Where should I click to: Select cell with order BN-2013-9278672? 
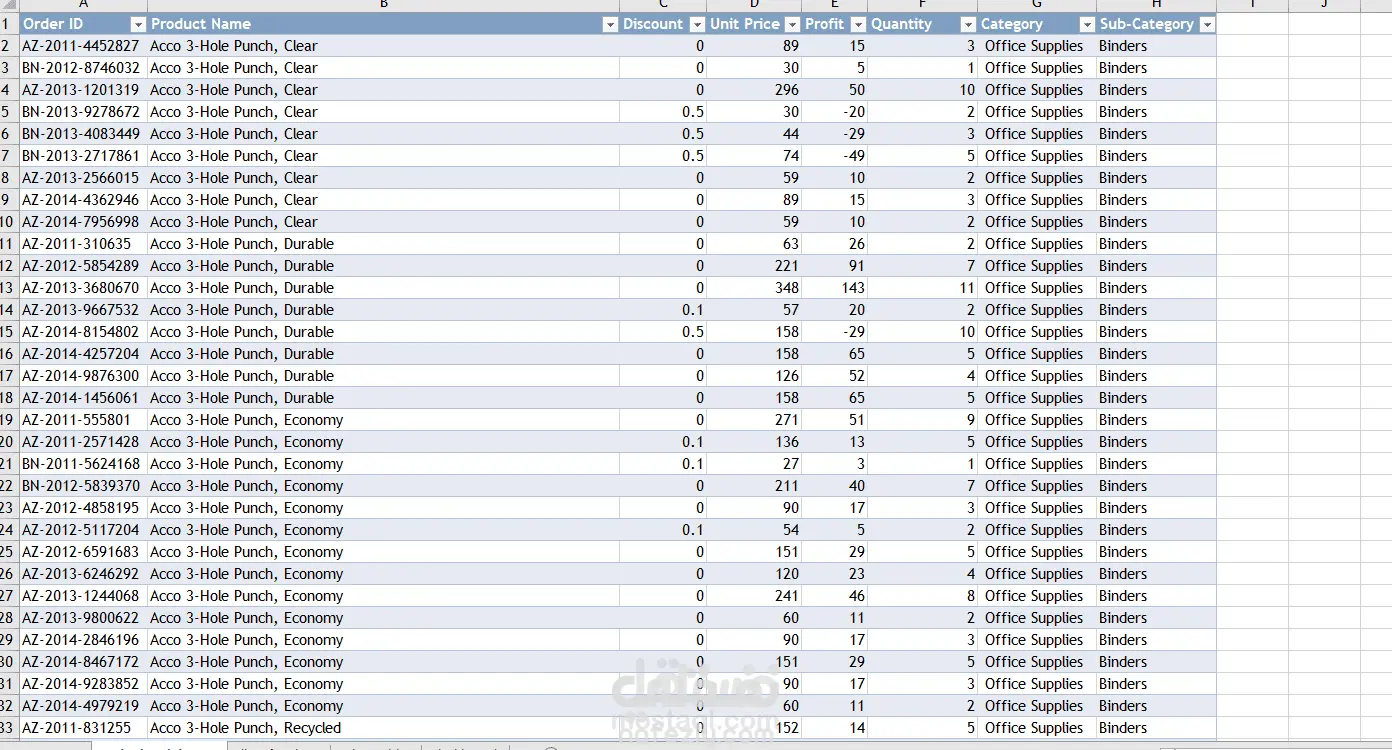(x=83, y=112)
